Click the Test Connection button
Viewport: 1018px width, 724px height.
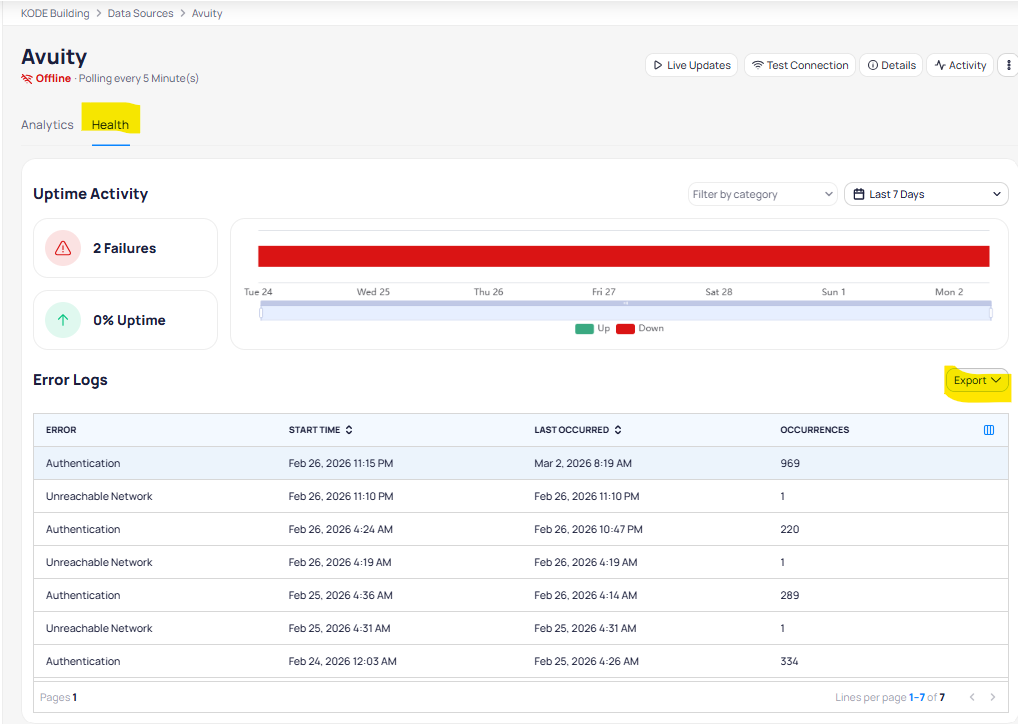pos(799,65)
